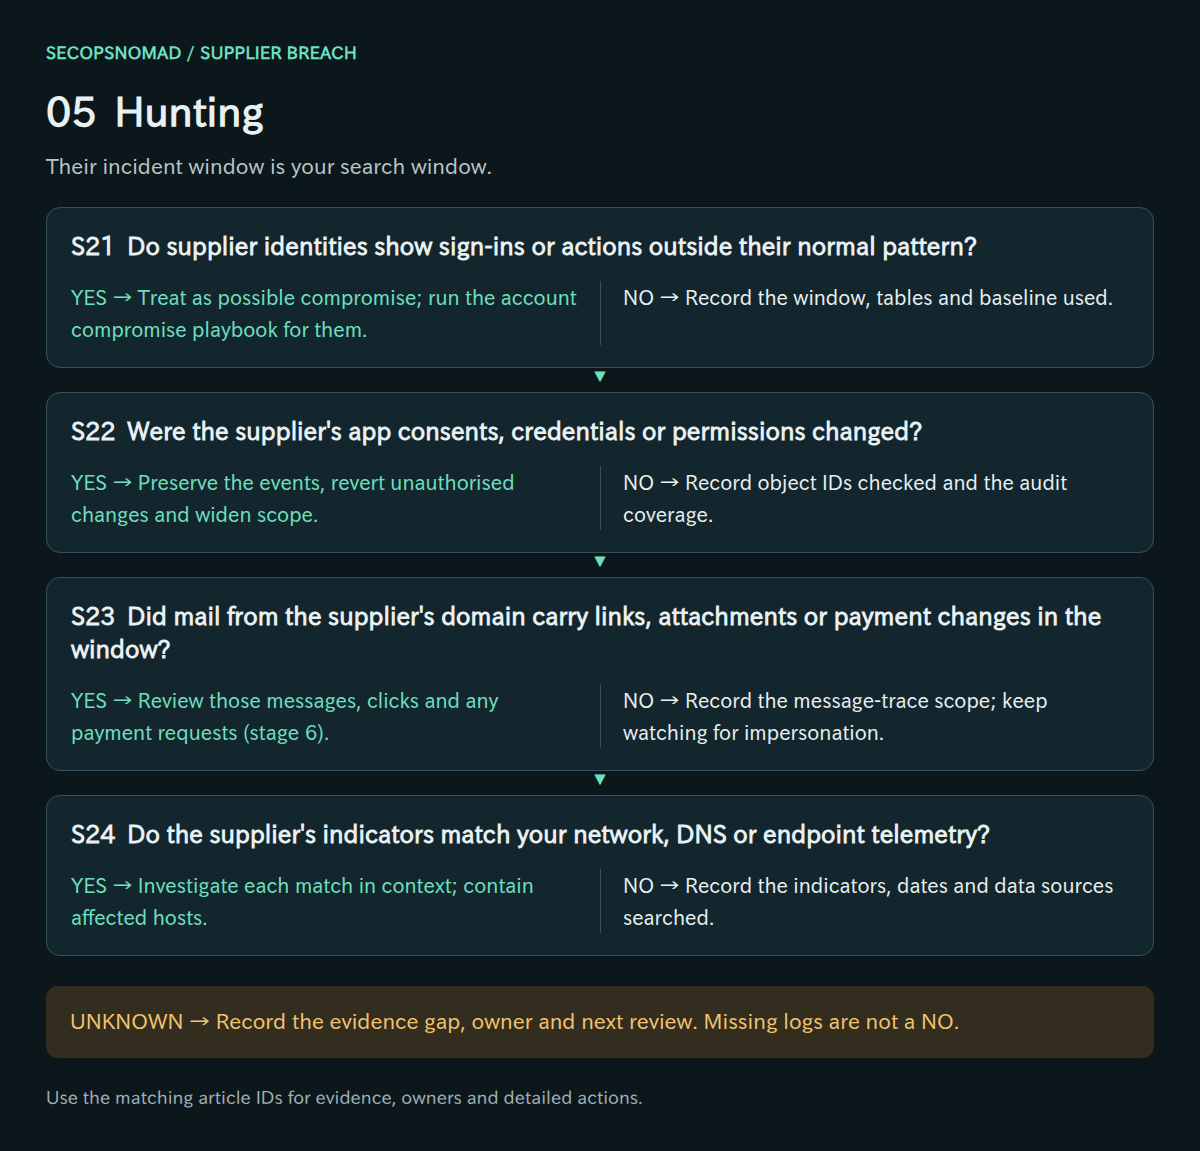Click the S21 supplier identities question
The width and height of the screenshot is (1200, 1151).
524,247
